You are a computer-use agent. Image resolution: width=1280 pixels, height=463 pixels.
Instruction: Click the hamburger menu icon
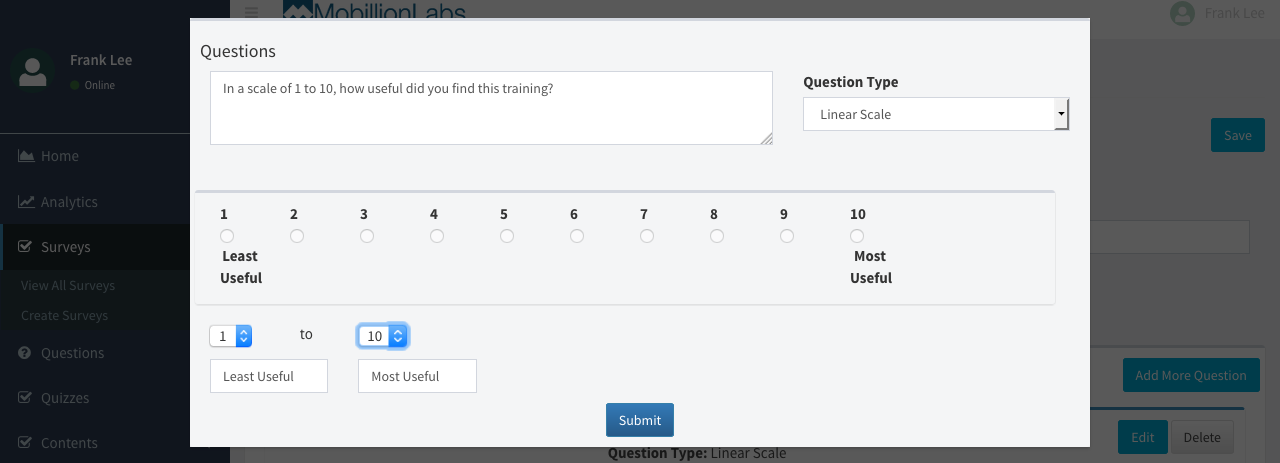(x=251, y=12)
